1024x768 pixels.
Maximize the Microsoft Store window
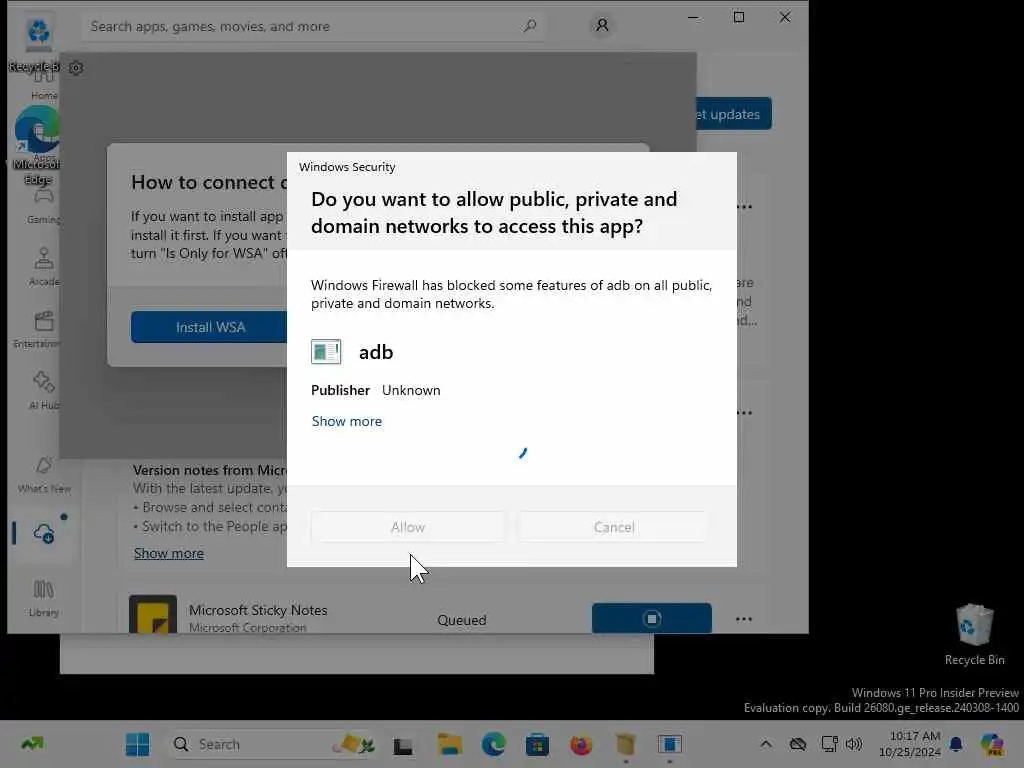(739, 17)
